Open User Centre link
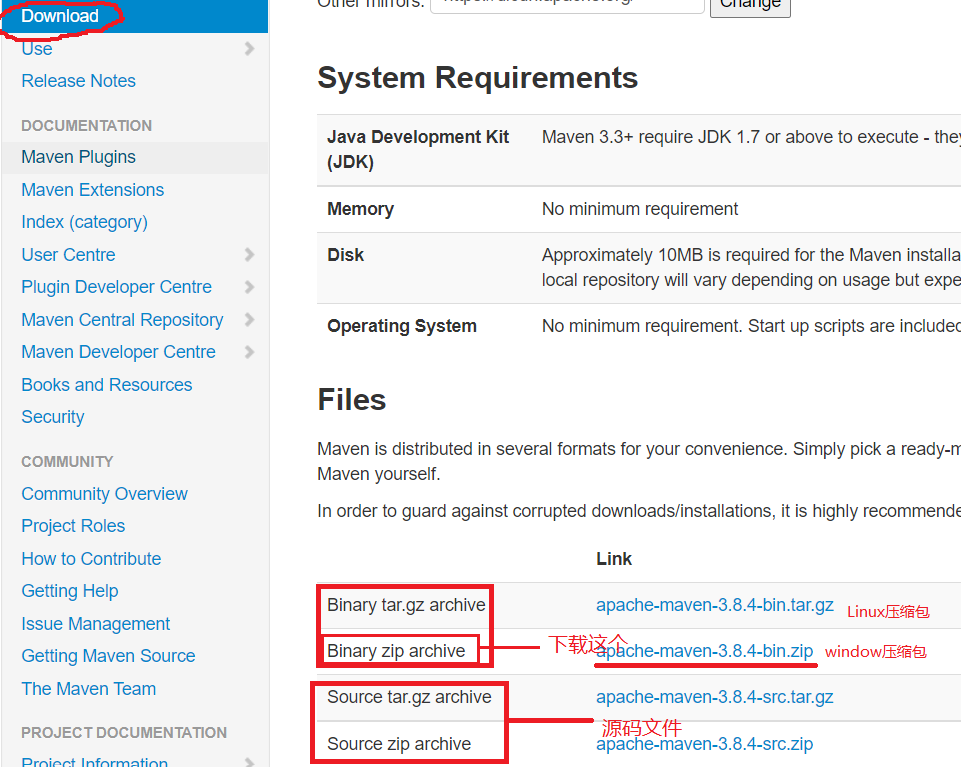Image resolution: width=961 pixels, height=767 pixels. tap(68, 254)
